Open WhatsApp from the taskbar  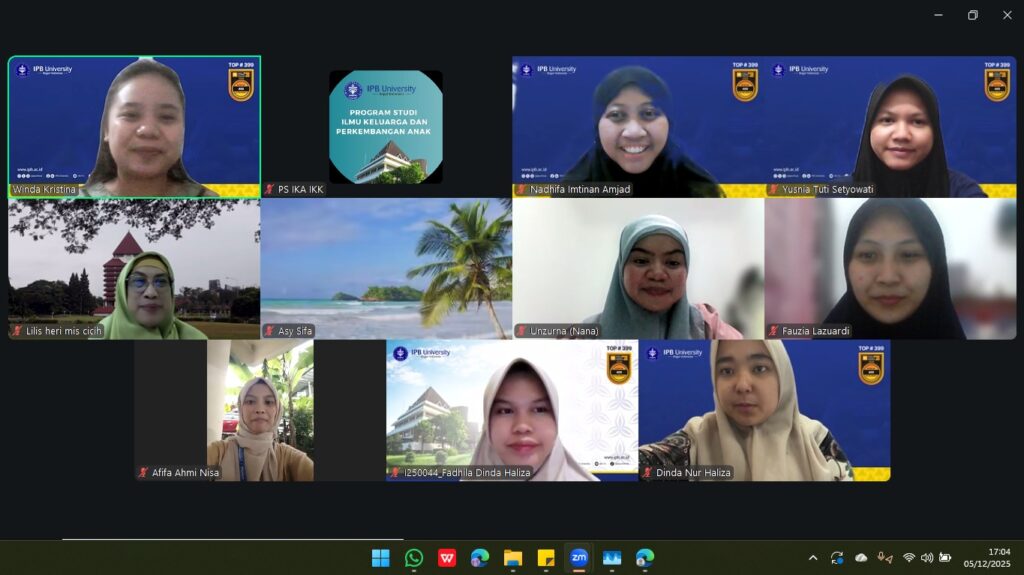(414, 558)
